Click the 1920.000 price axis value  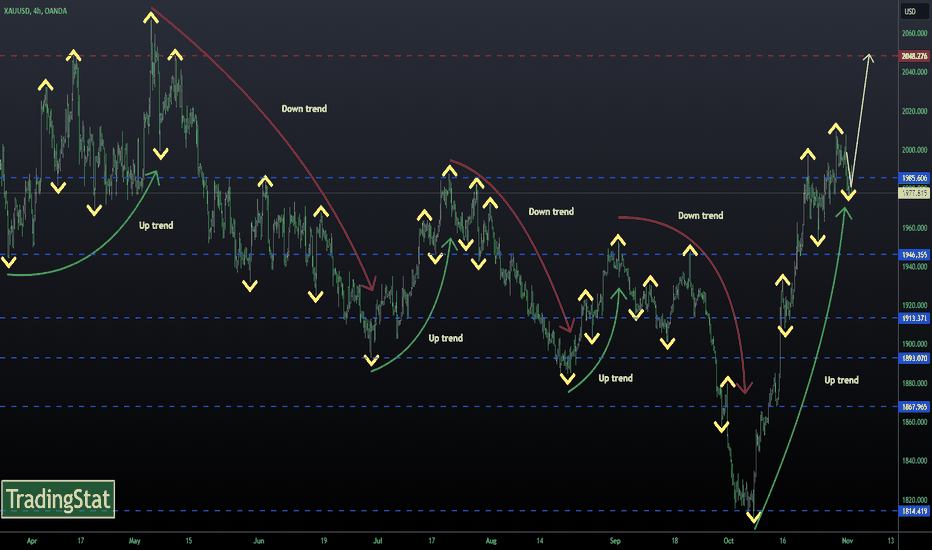[x=914, y=305]
